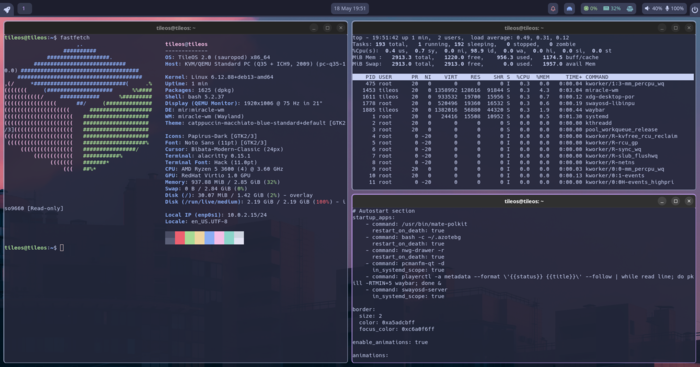Click the green fastfetch color block

tap(190, 238)
